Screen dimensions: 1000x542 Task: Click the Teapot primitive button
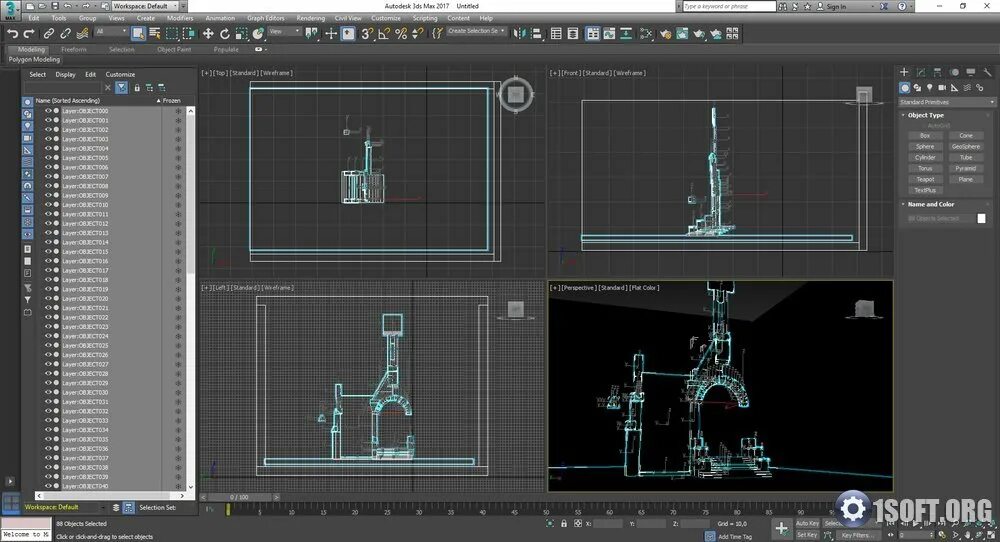point(925,179)
